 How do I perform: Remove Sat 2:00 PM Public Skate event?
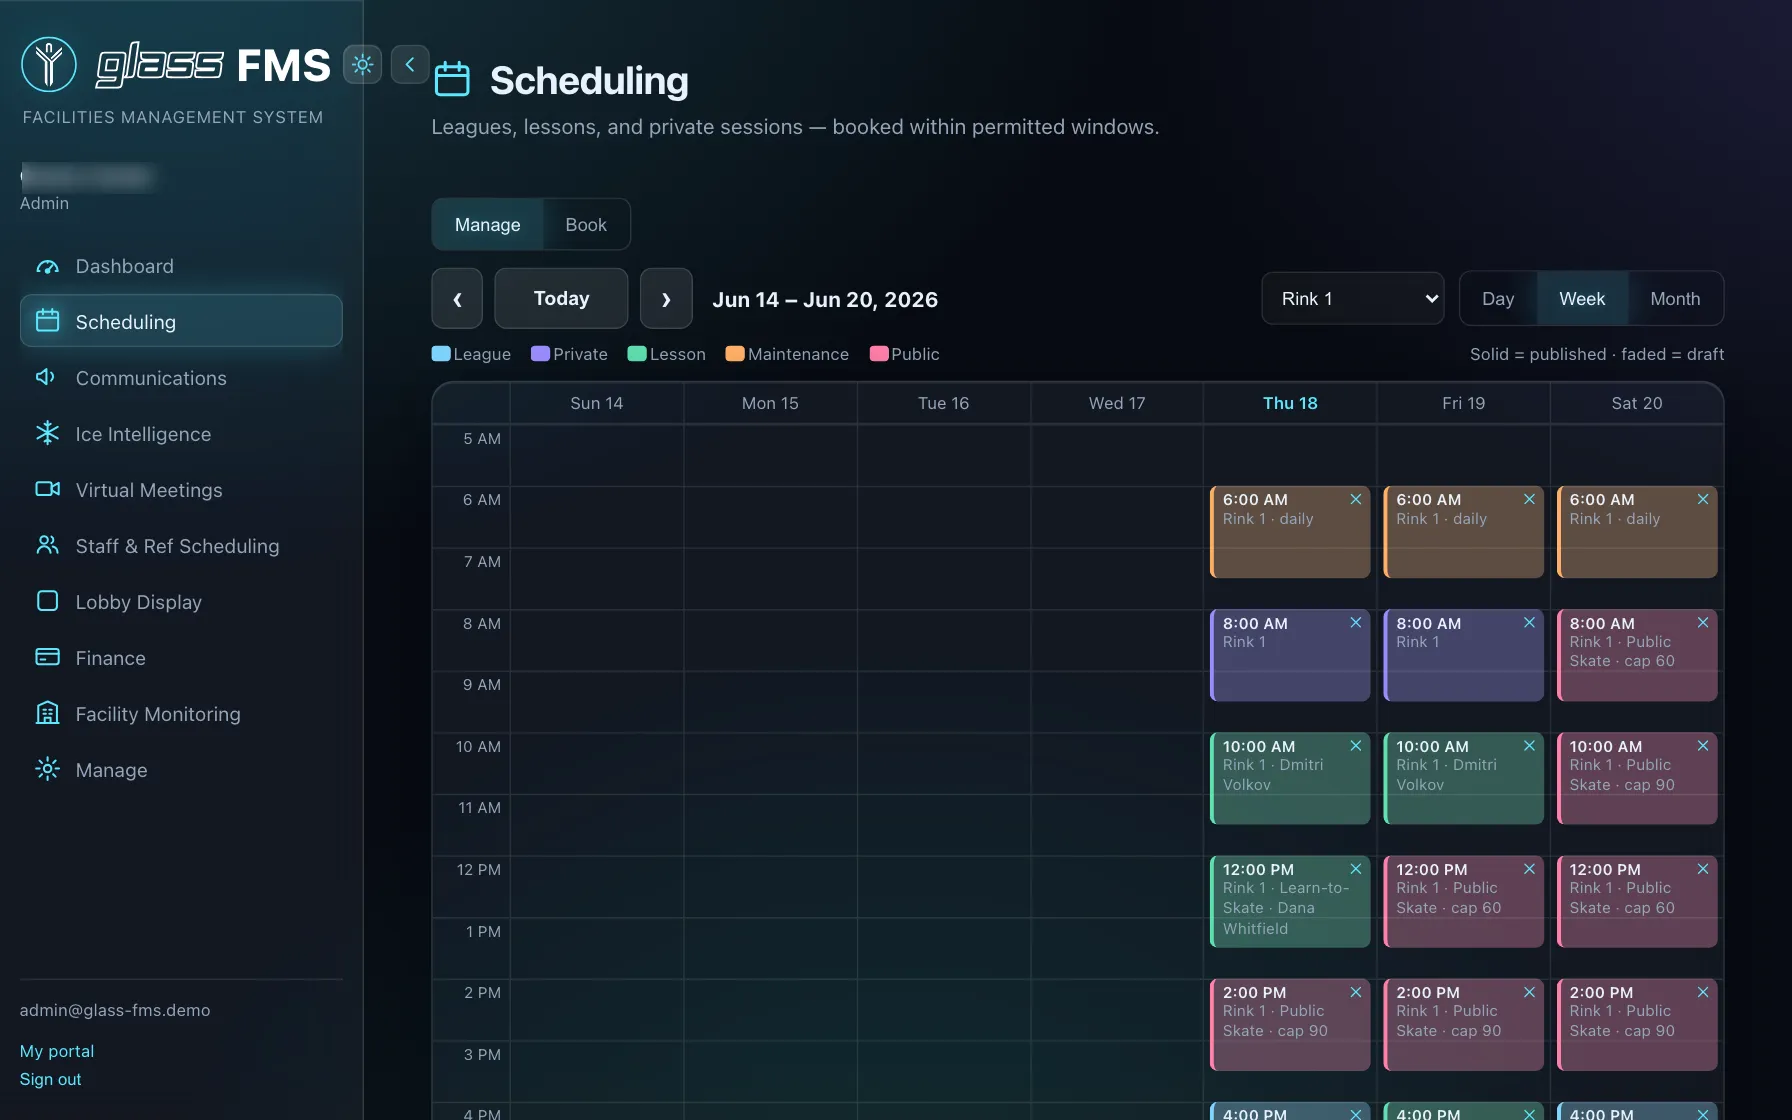pos(1703,992)
